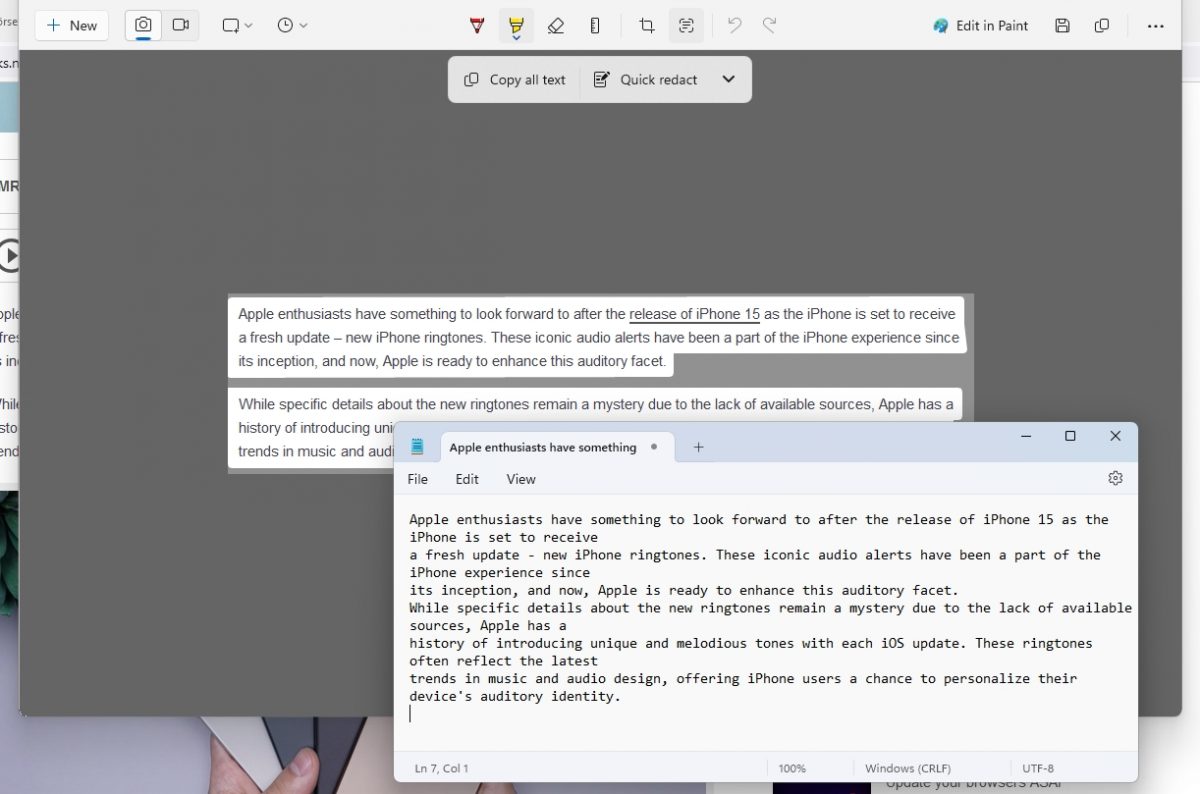Screen dimensions: 1200x794
Task: Toggle the text actions mode
Action: 687,25
